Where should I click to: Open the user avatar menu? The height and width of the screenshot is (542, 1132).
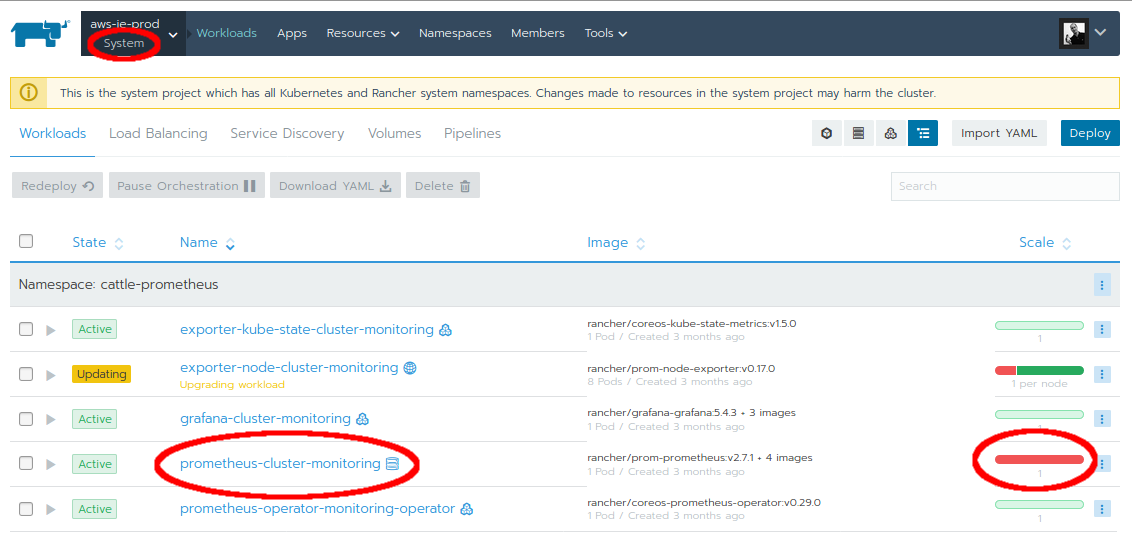tap(1074, 33)
